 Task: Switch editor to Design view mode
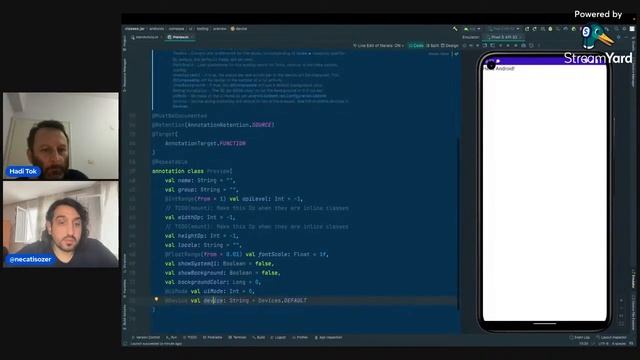pos(450,46)
